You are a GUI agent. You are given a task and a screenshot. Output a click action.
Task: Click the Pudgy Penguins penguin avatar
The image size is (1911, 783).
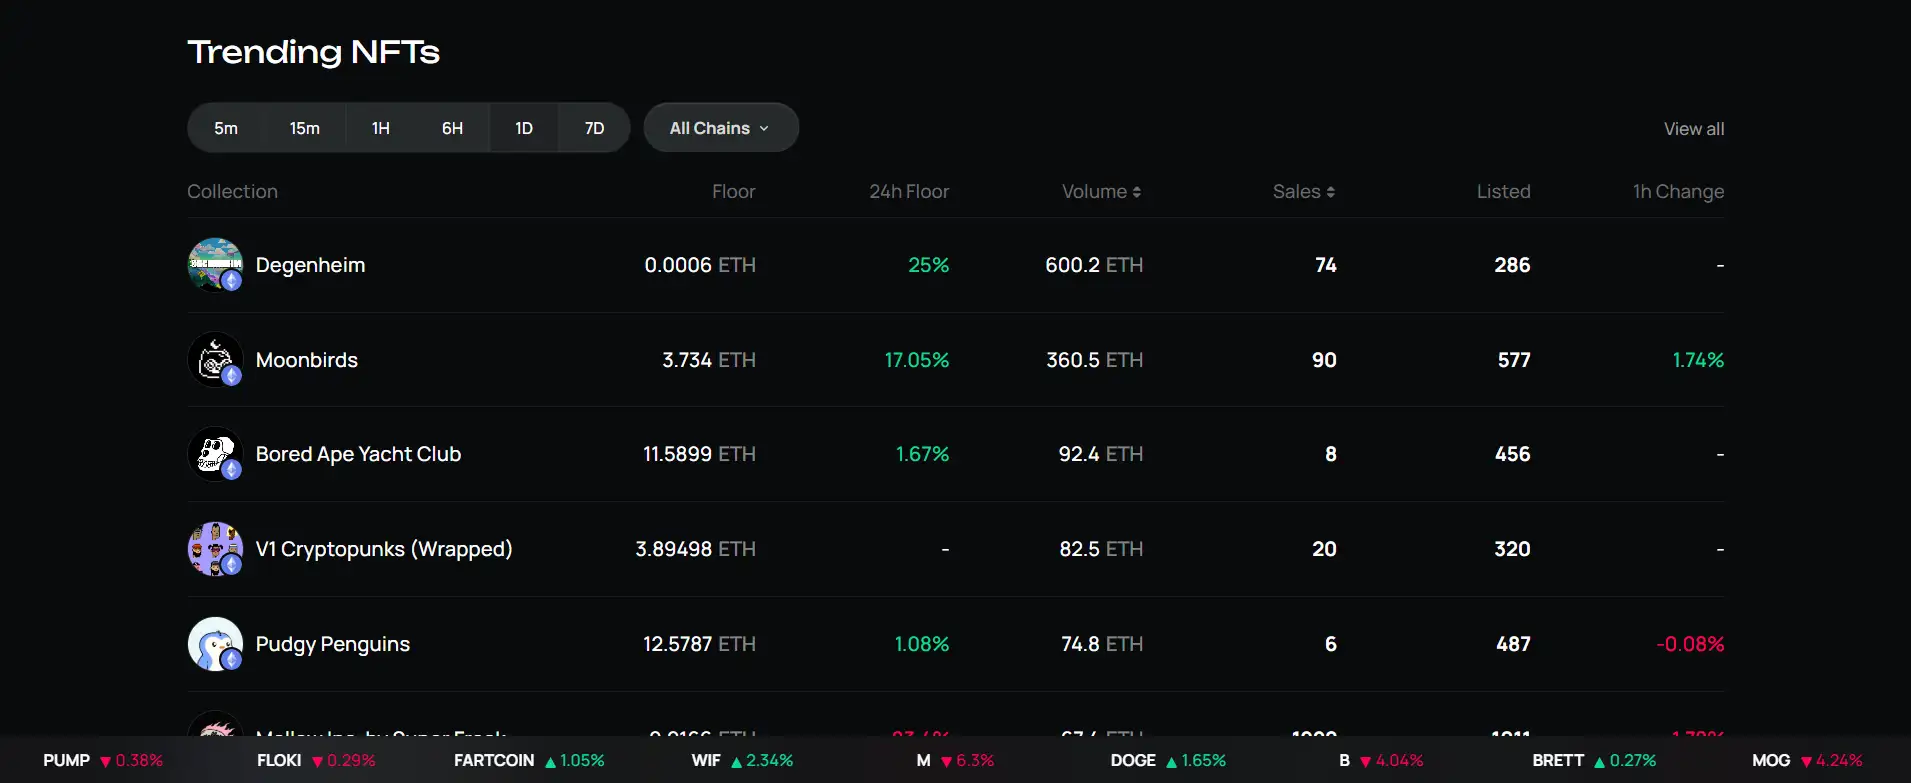[215, 644]
